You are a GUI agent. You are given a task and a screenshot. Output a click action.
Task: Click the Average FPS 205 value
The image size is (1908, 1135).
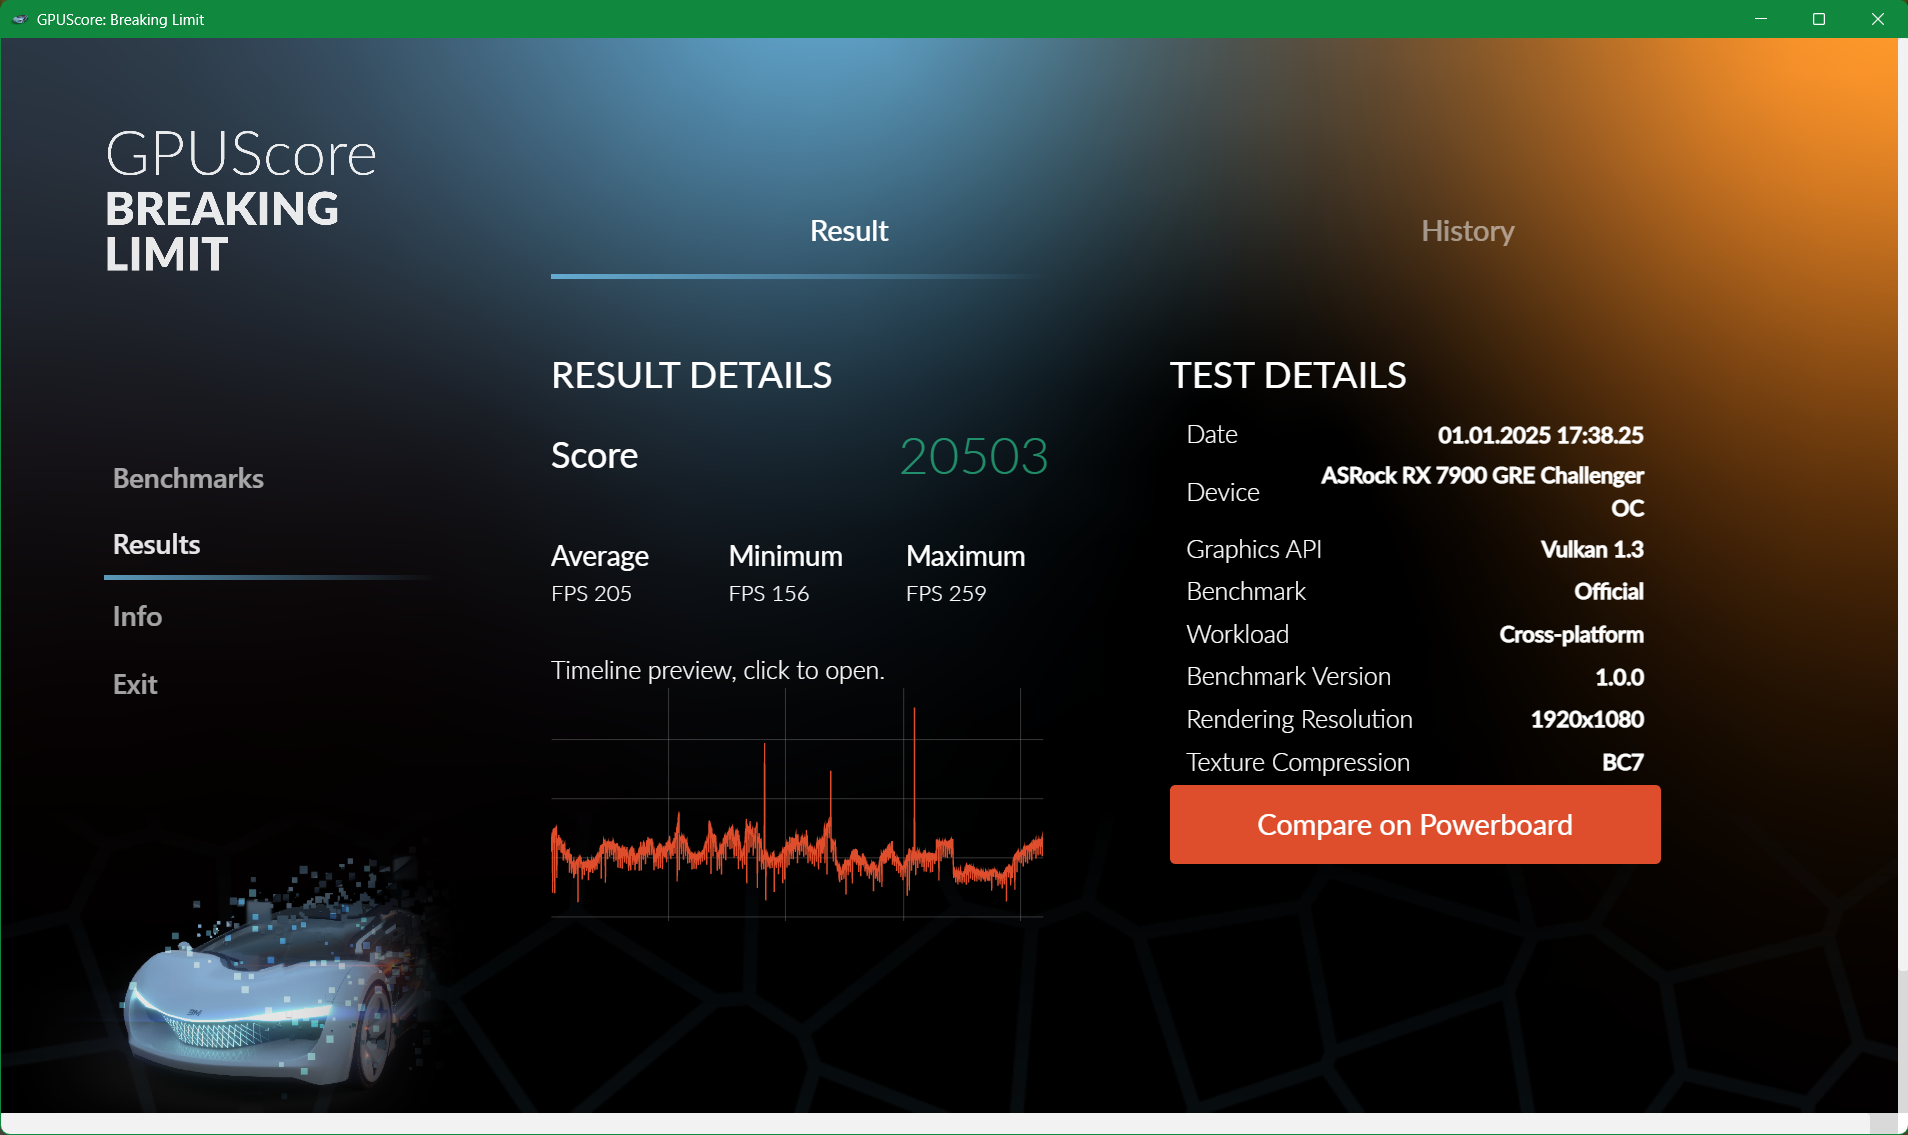591,593
